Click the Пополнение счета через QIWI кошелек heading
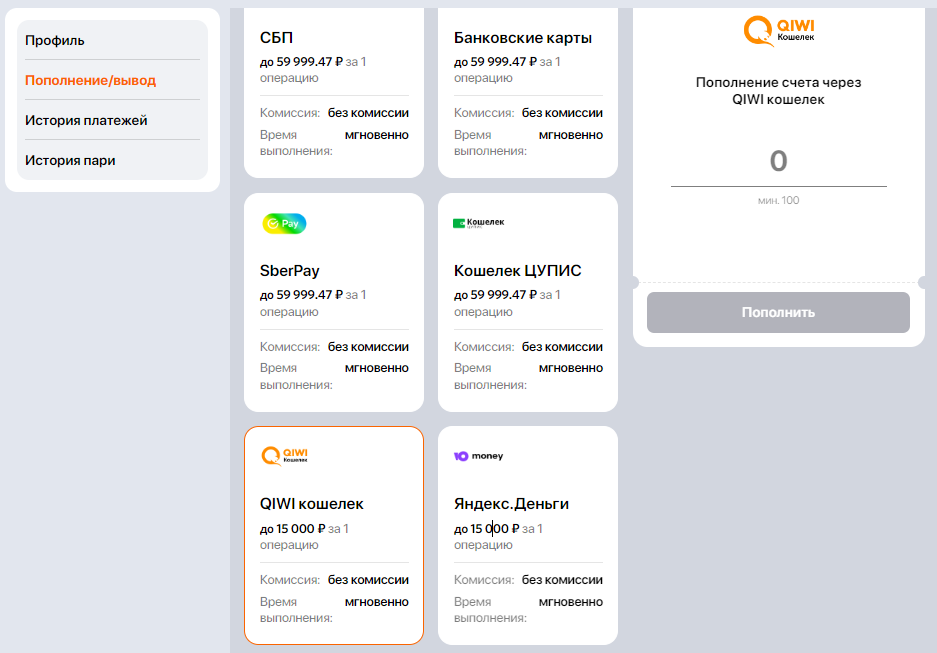This screenshot has height=653, width=937. pyautogui.click(x=779, y=91)
